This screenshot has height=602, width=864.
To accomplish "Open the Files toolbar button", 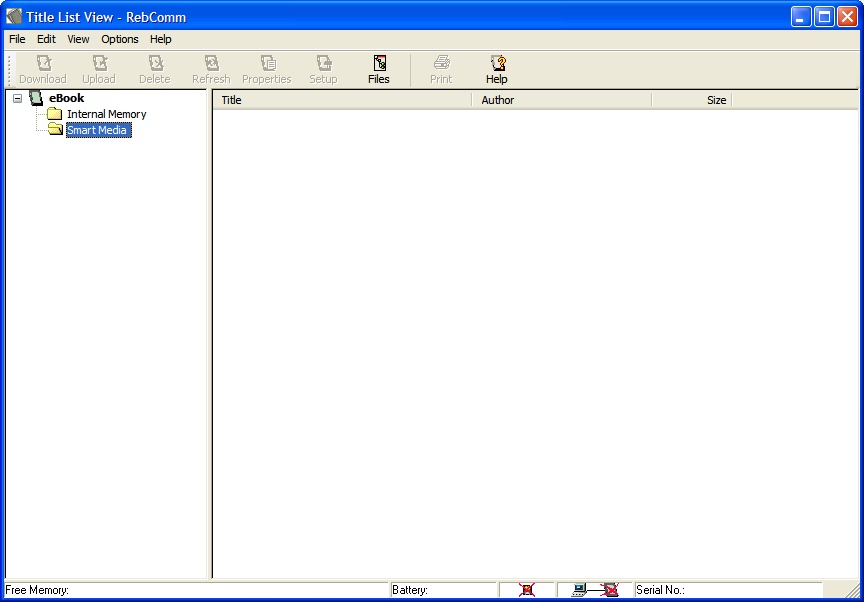I will (379, 69).
